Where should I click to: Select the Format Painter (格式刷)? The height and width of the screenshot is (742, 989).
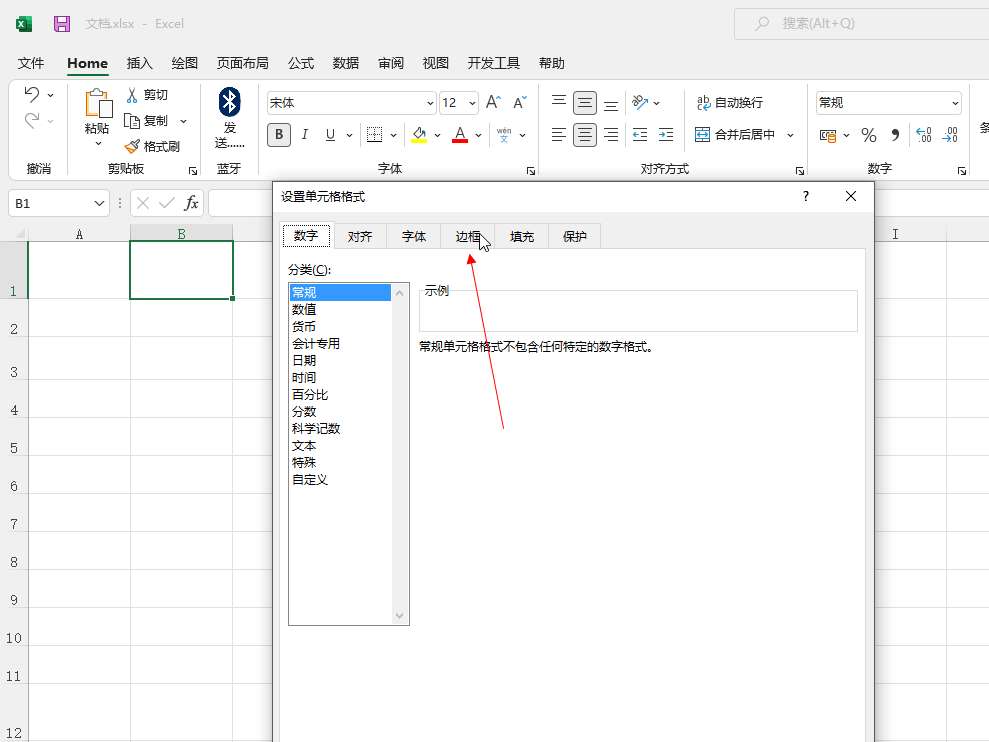(x=153, y=146)
